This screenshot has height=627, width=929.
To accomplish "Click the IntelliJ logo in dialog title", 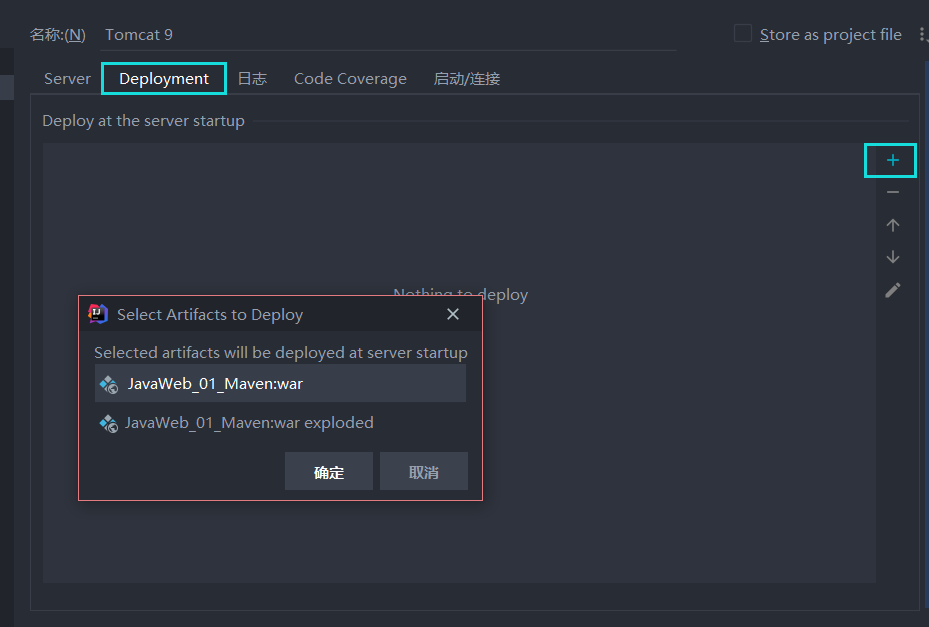I will 98,314.
